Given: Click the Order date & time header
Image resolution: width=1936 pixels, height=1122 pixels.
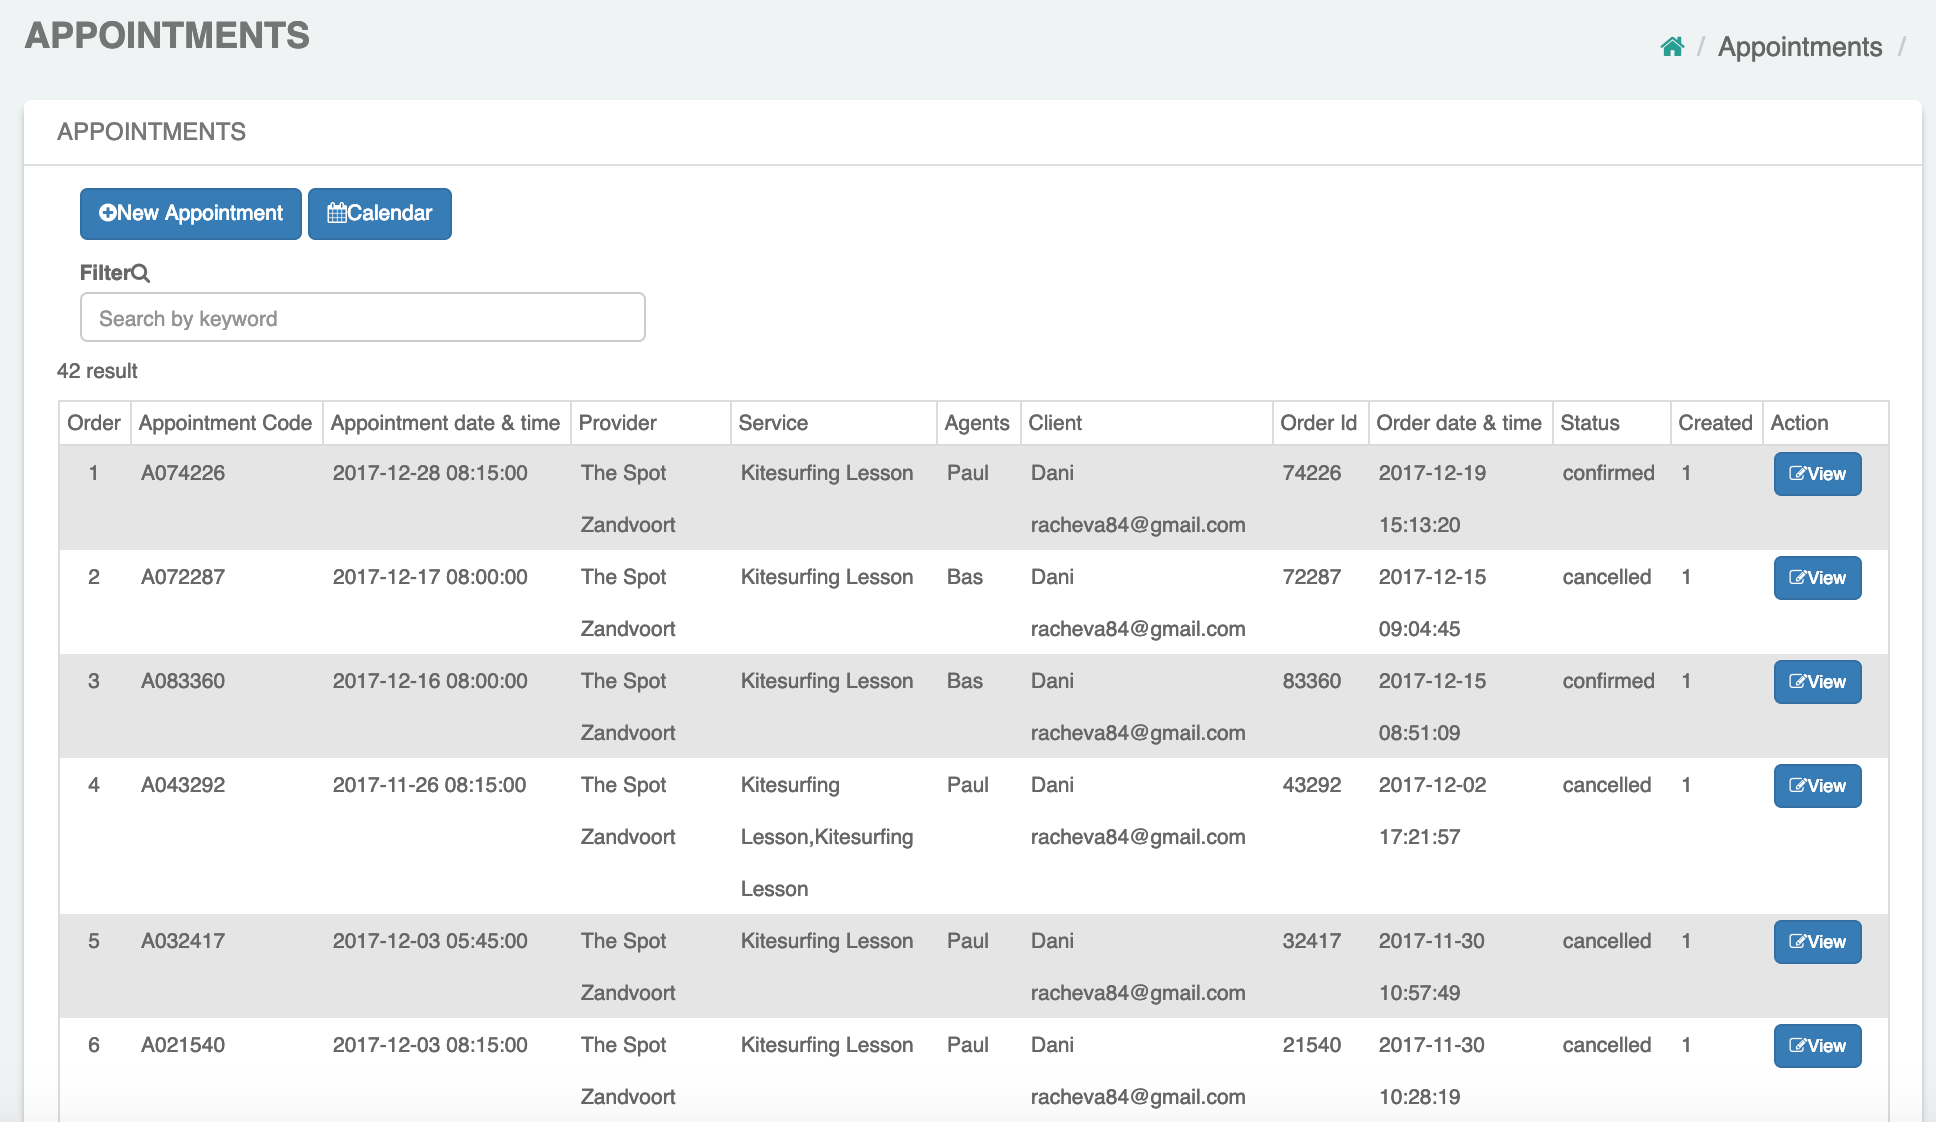Looking at the screenshot, I should pos(1458,423).
